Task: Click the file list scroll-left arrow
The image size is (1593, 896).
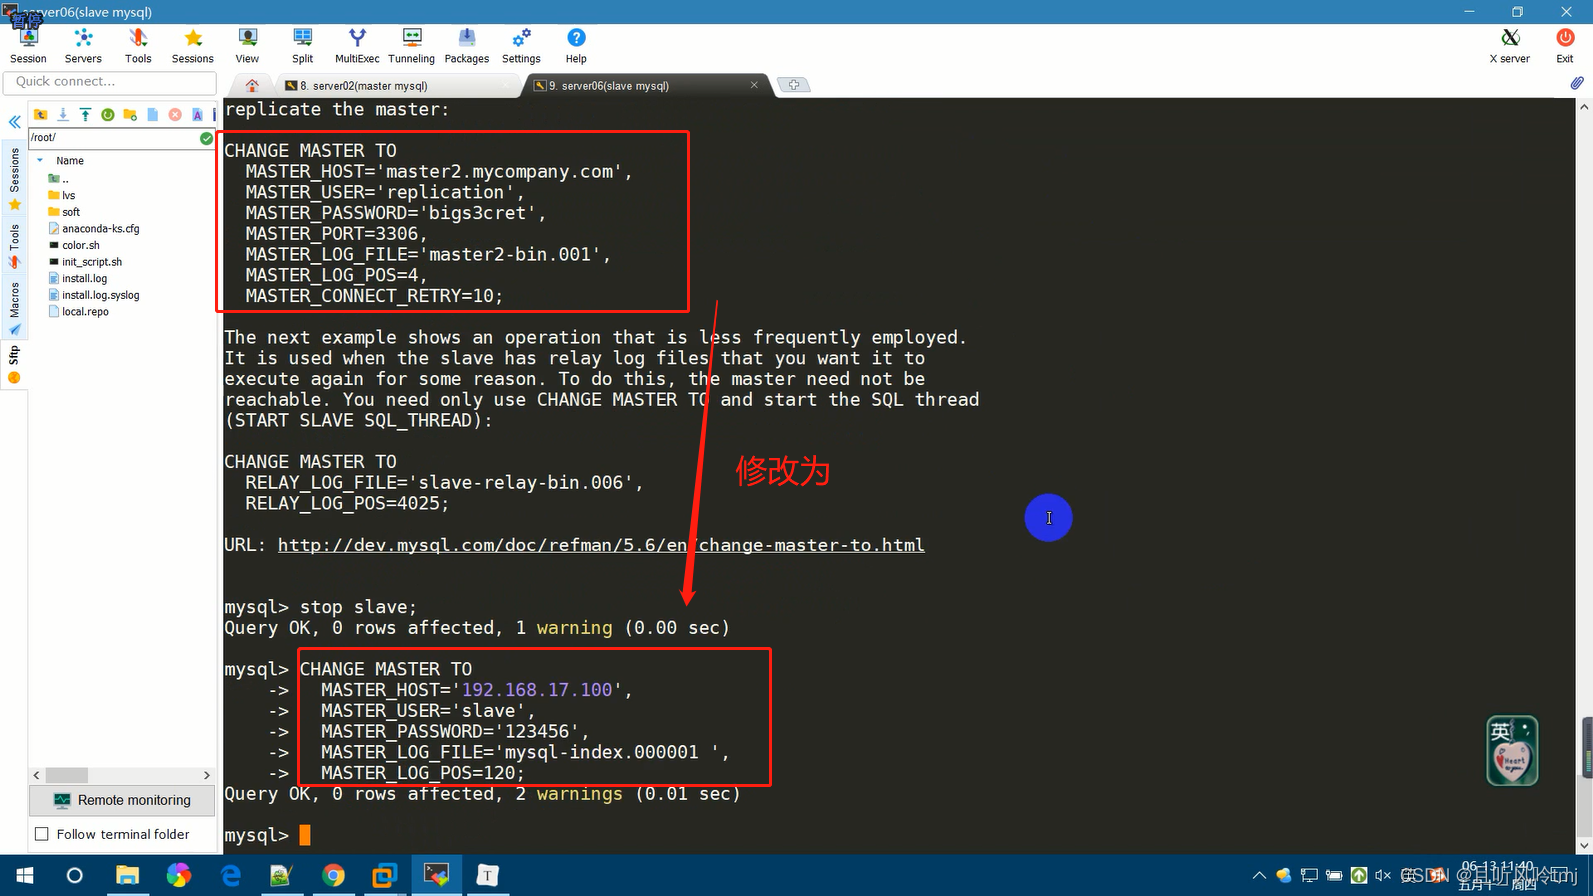Action: point(37,775)
